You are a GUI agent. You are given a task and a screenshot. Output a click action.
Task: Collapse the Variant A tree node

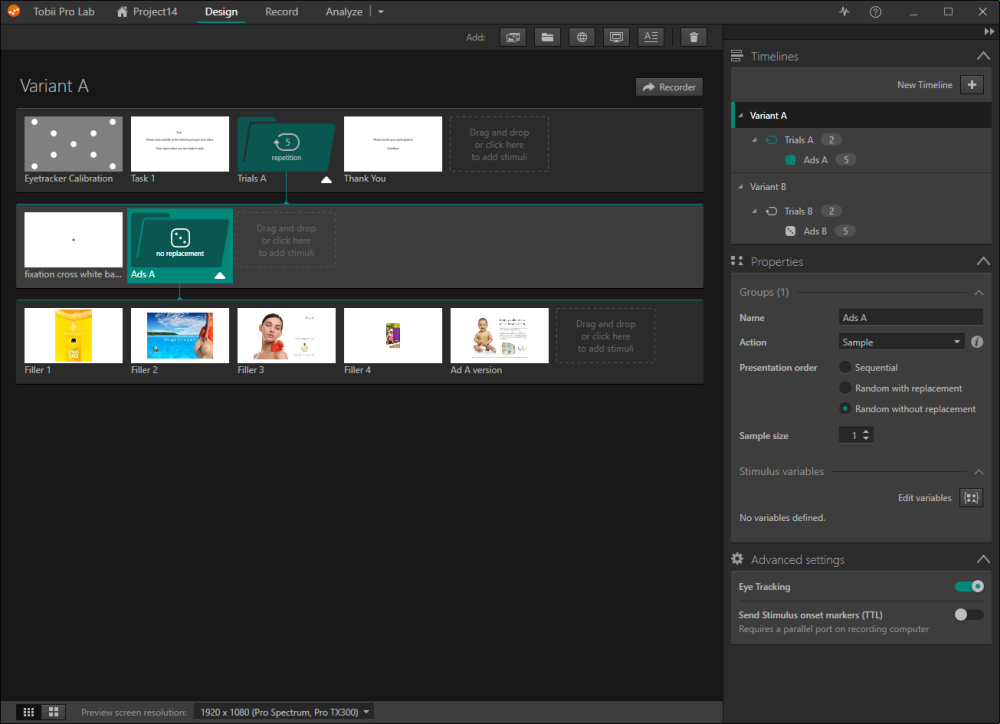tap(740, 115)
